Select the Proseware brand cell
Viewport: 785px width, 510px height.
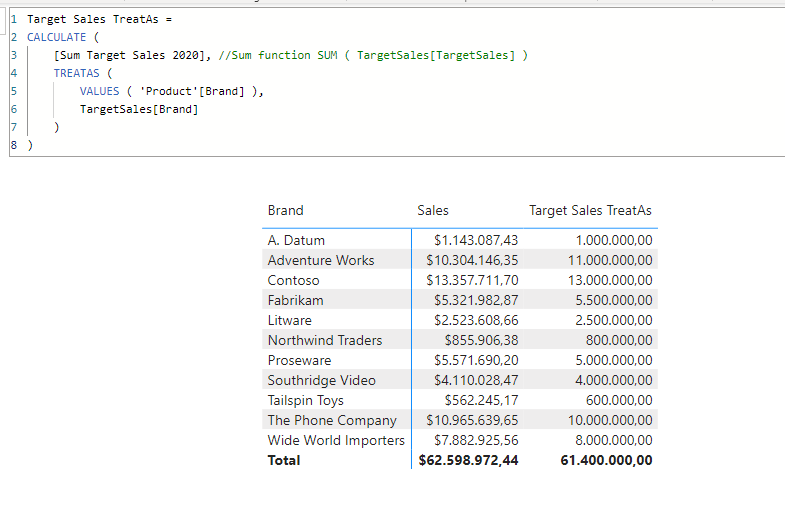tap(299, 360)
